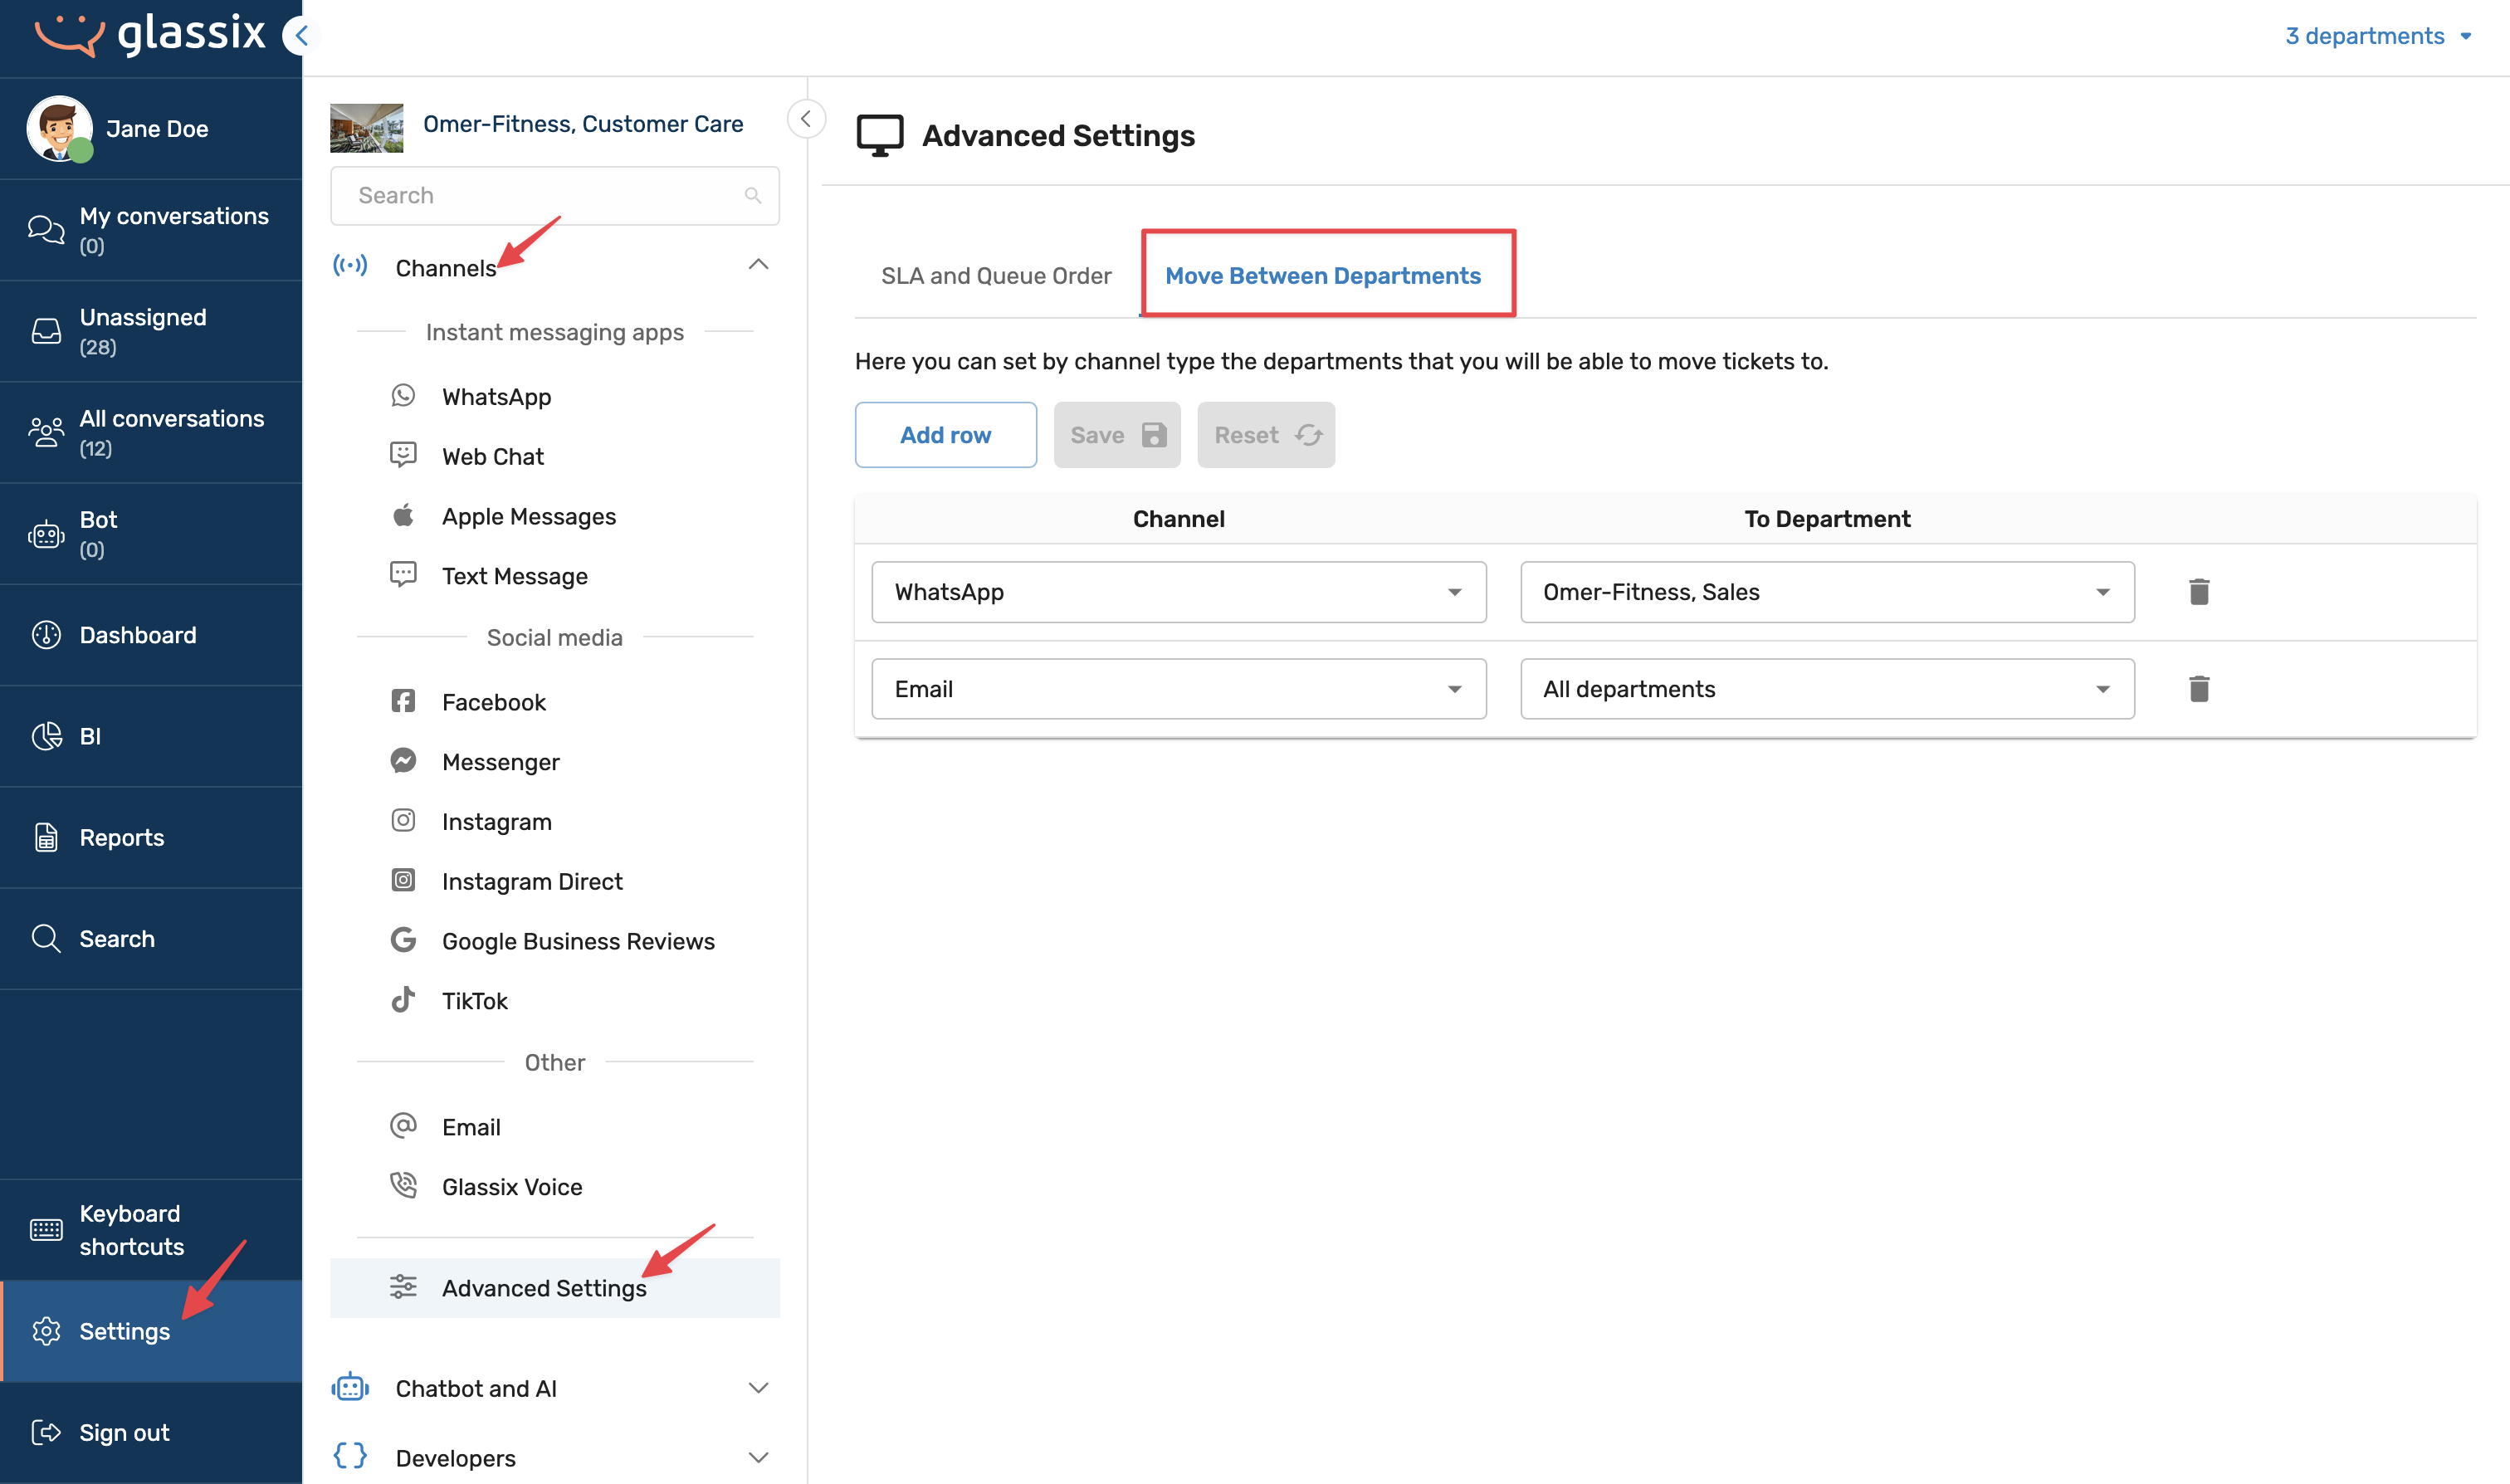Open the WhatsApp channel dropdown
The height and width of the screenshot is (1484, 2510).
1178,592
